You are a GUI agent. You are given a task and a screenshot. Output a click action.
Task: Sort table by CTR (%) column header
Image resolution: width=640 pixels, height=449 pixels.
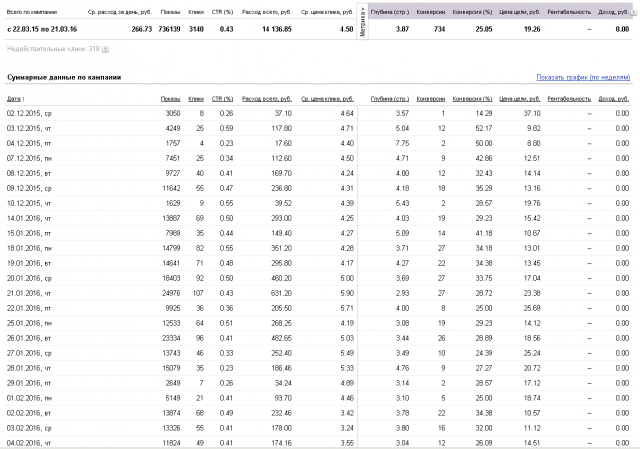[222, 99]
